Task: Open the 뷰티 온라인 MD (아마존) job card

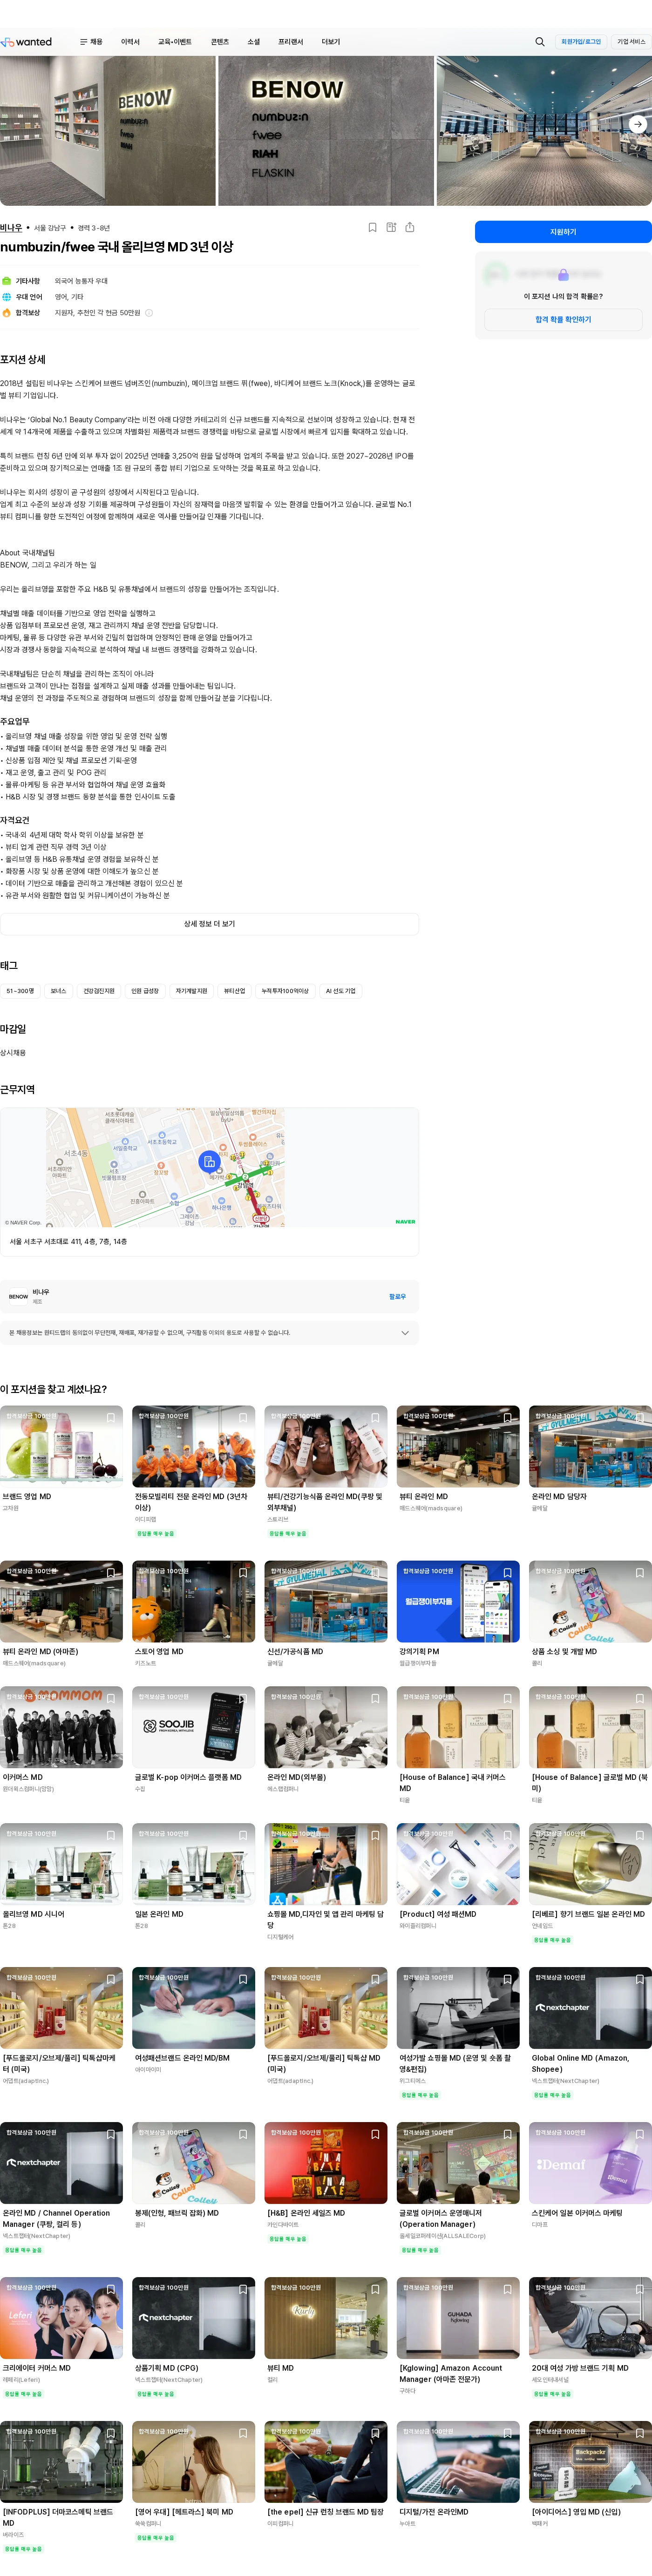Action: point(61,1614)
